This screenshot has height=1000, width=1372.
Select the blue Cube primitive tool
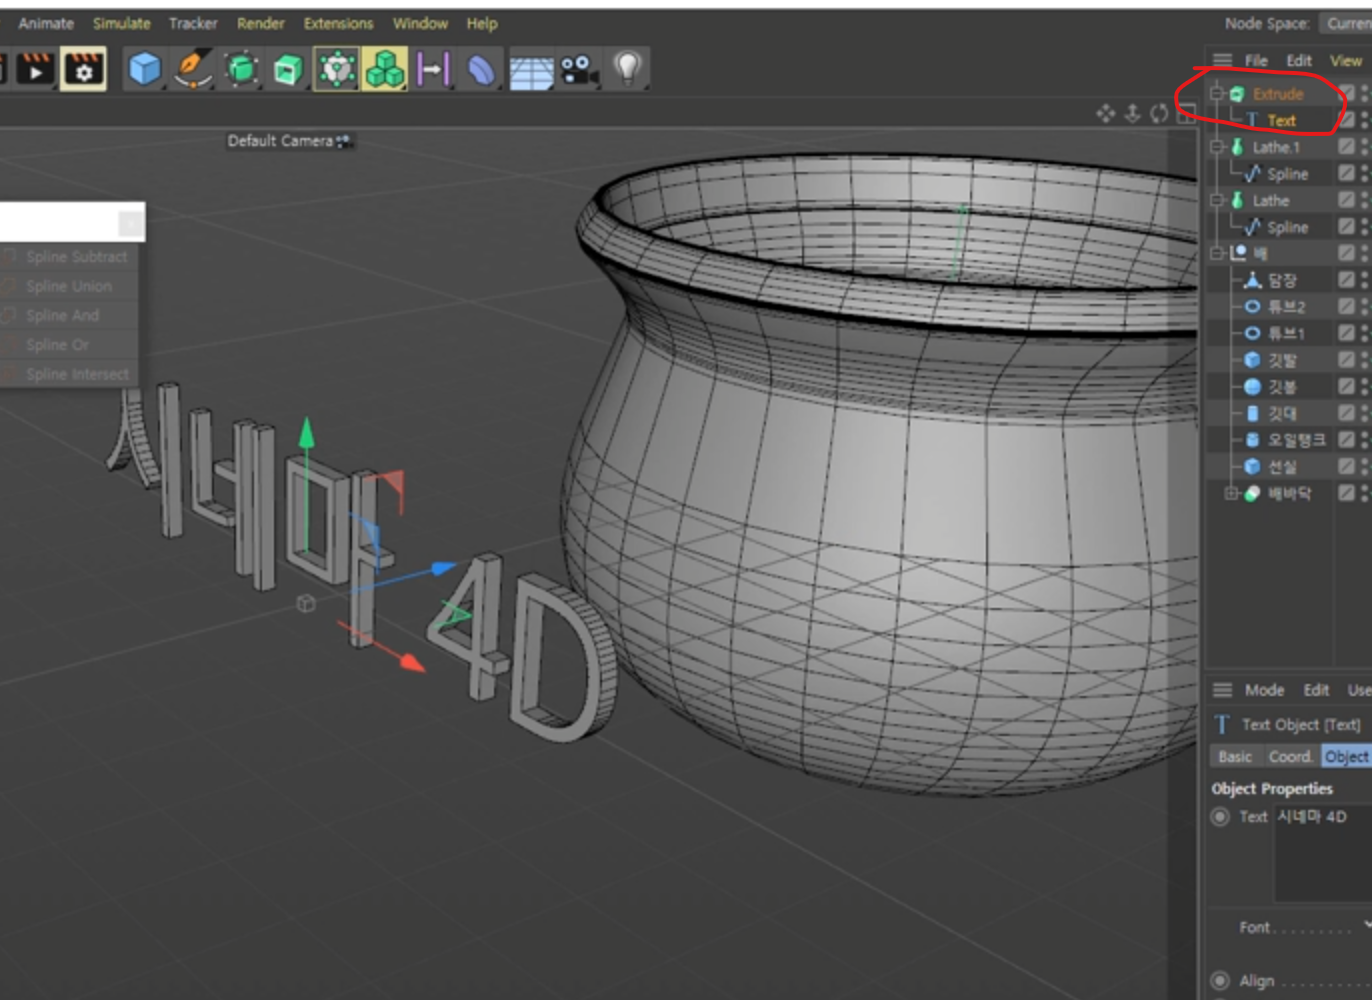click(x=145, y=69)
